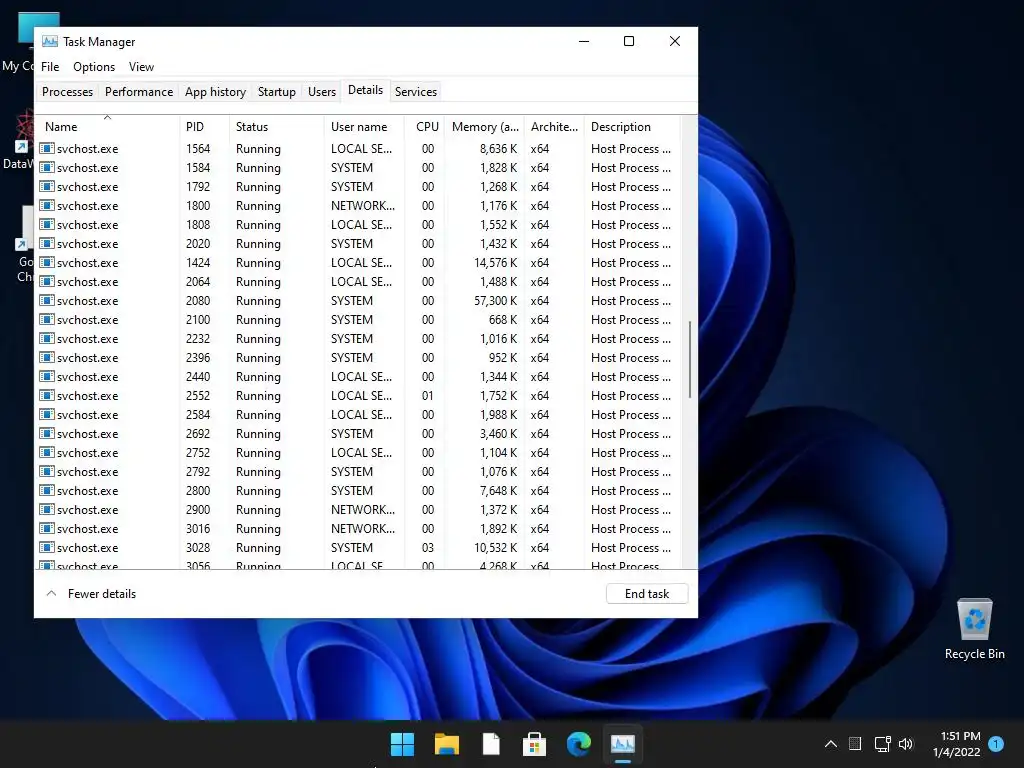The width and height of the screenshot is (1024, 768).
Task: Sort by the Name column header
Action: pyautogui.click(x=108, y=127)
